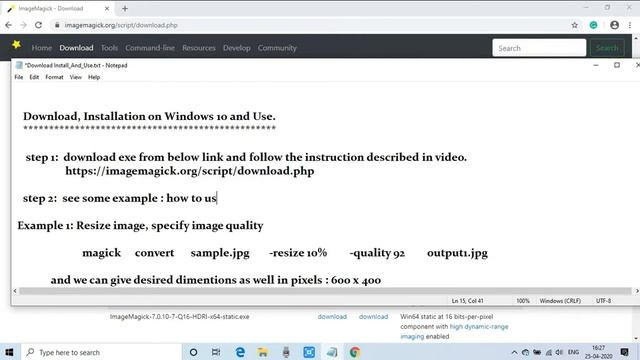Click 'UTF-8' encoding status entry
This screenshot has width=640, height=360.
603,301
